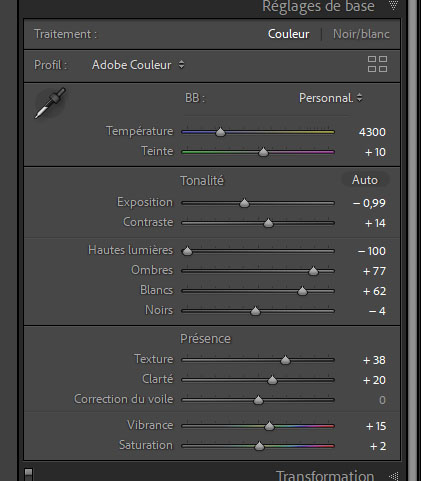This screenshot has width=421, height=481.
Task: Click the Exposition value field
Action: tap(369, 203)
